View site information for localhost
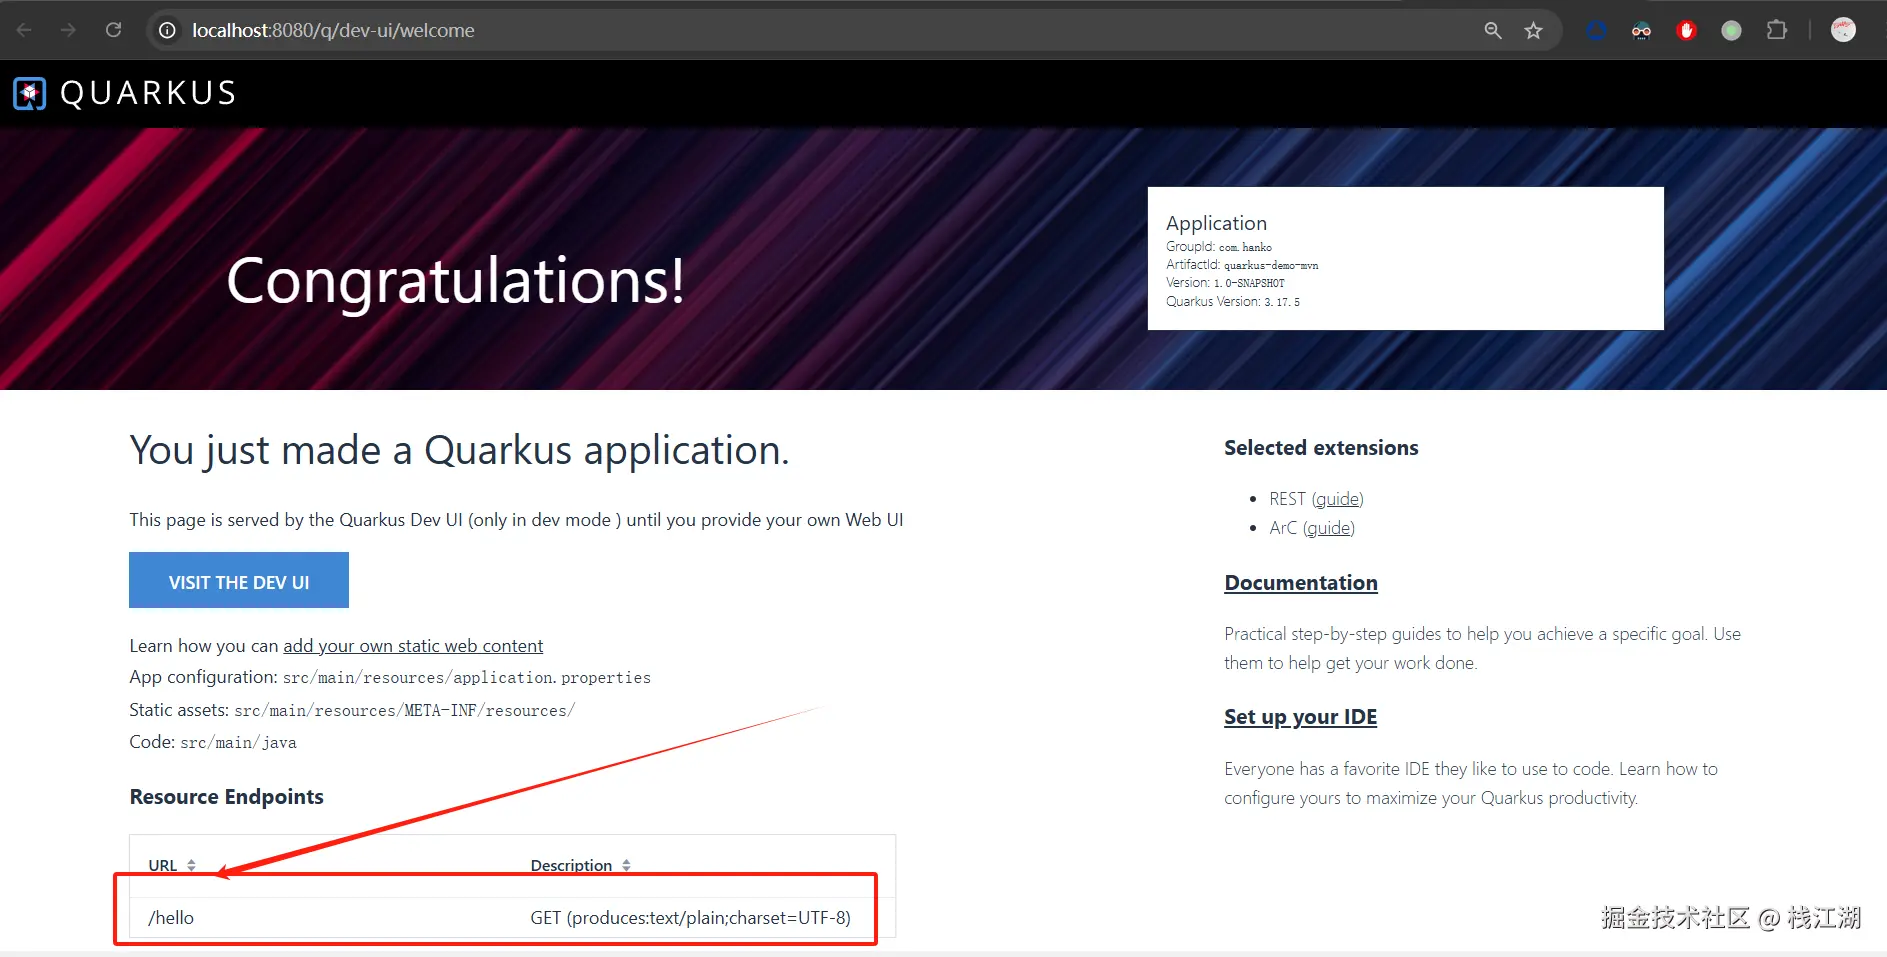Screen dimensions: 1887x957 click(167, 31)
